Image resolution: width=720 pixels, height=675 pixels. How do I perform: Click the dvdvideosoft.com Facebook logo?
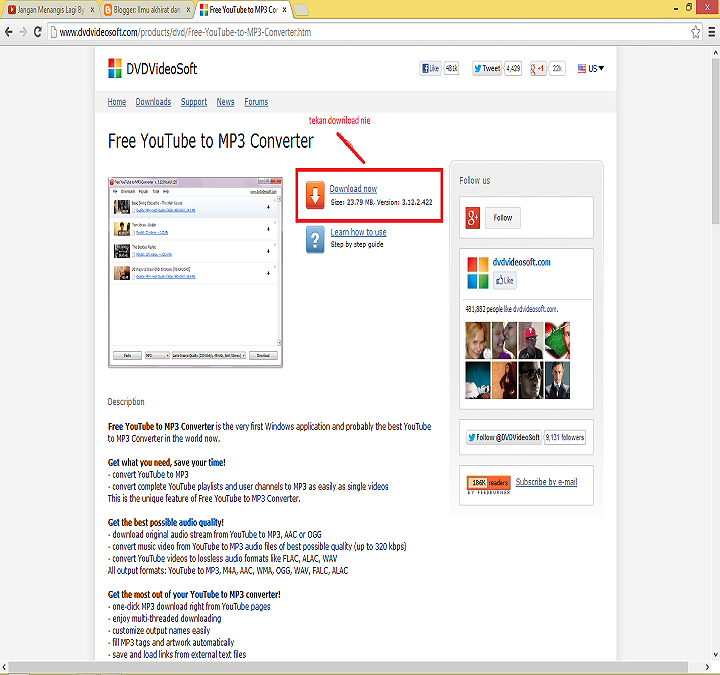pyautogui.click(x=478, y=273)
